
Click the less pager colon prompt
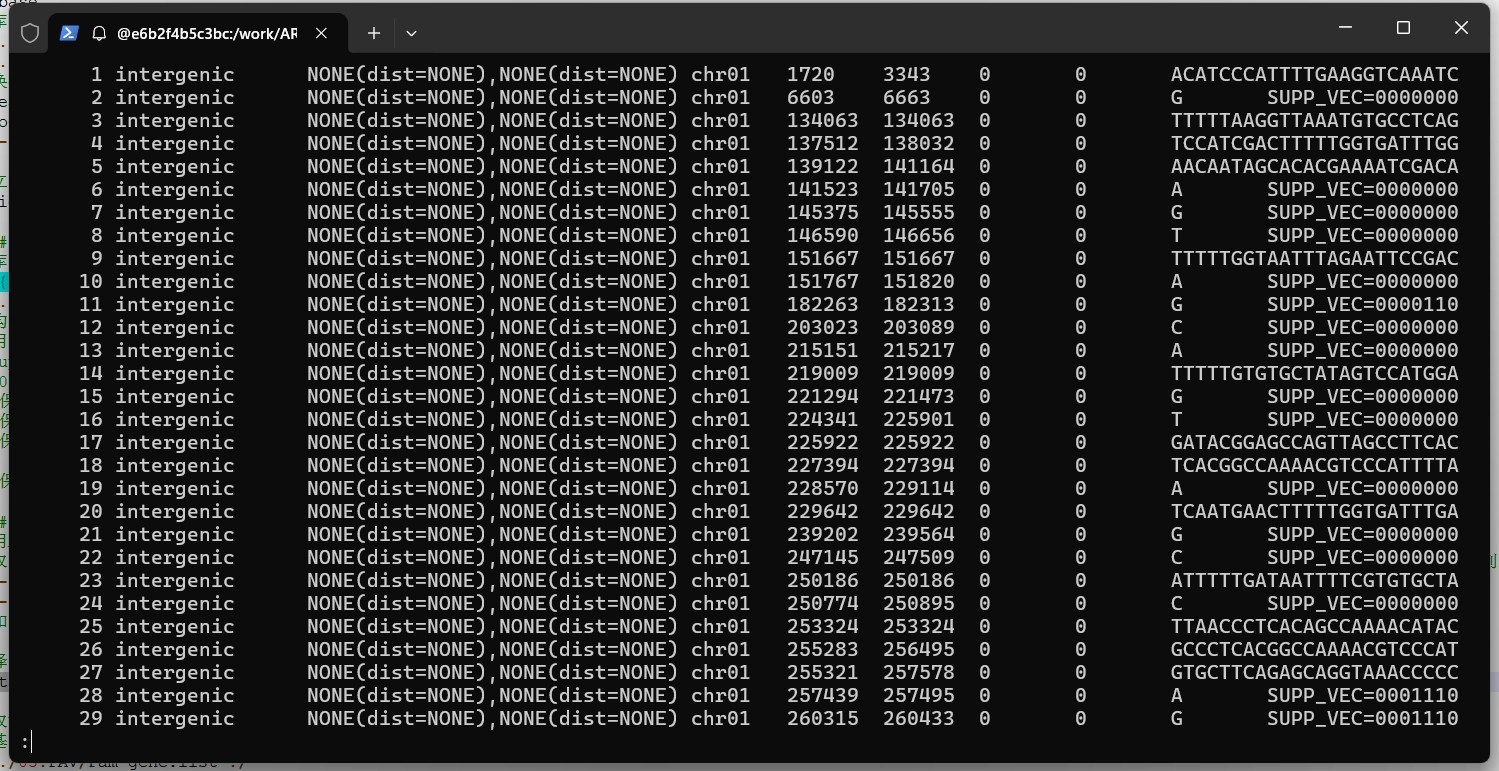[25, 742]
